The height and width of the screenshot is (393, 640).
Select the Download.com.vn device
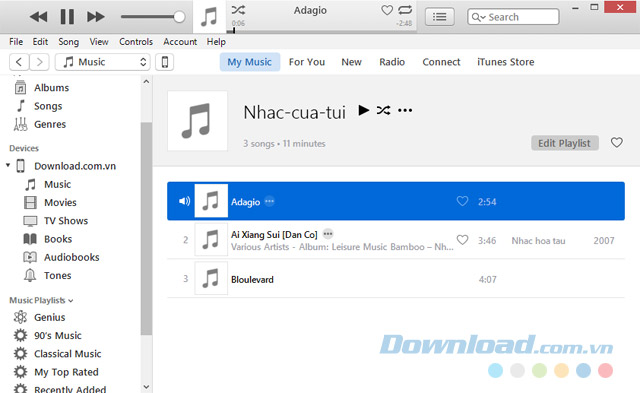[75, 166]
